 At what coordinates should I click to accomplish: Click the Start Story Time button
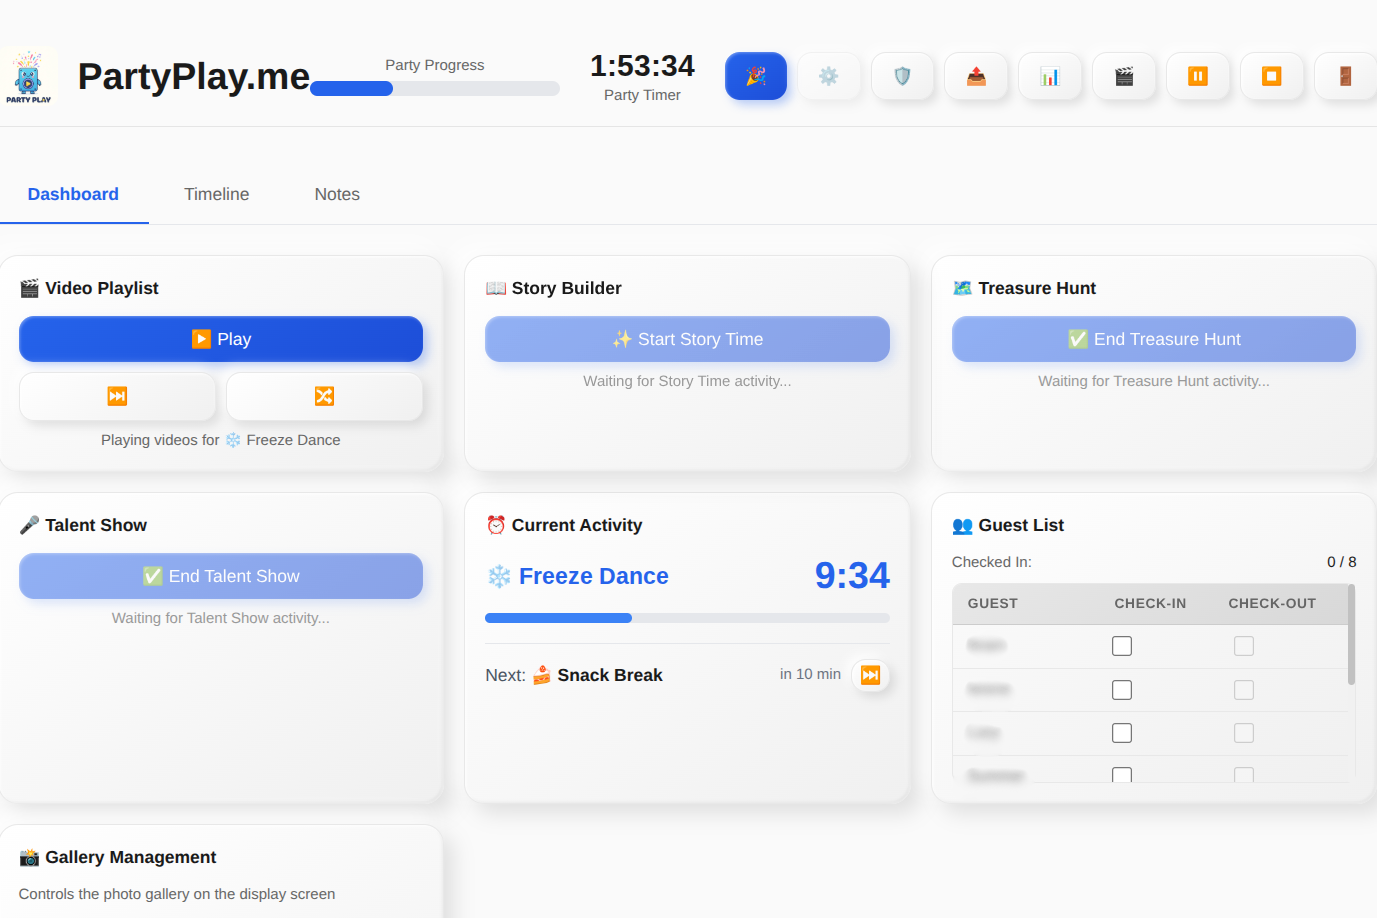coord(687,339)
